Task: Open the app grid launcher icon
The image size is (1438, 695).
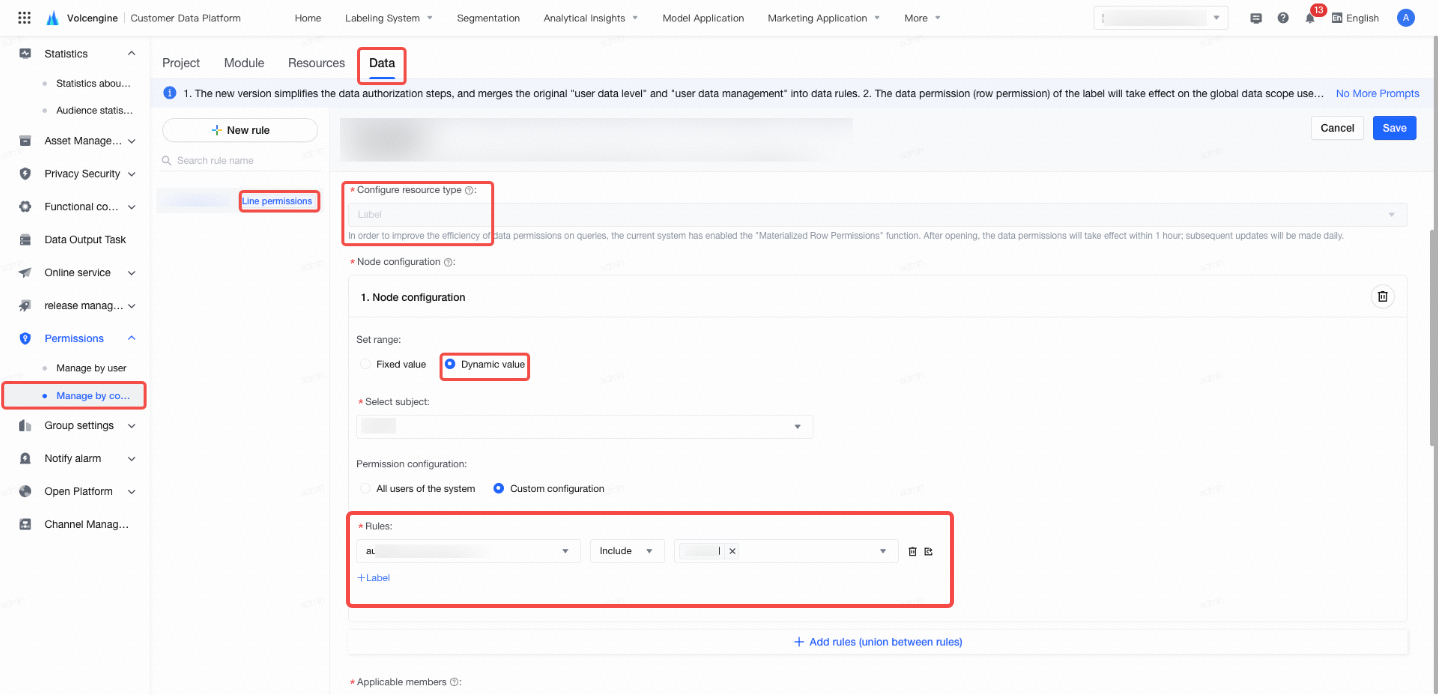Action: point(25,18)
